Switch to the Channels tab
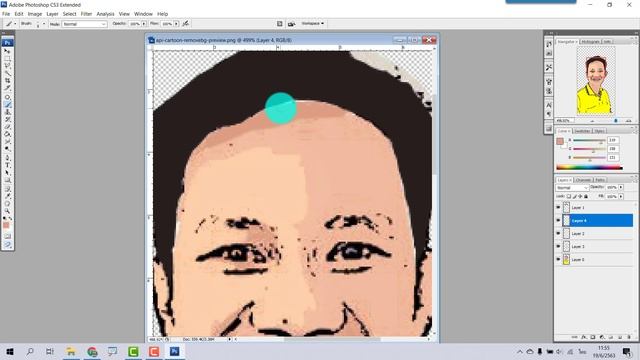The height and width of the screenshot is (360, 640). [583, 180]
